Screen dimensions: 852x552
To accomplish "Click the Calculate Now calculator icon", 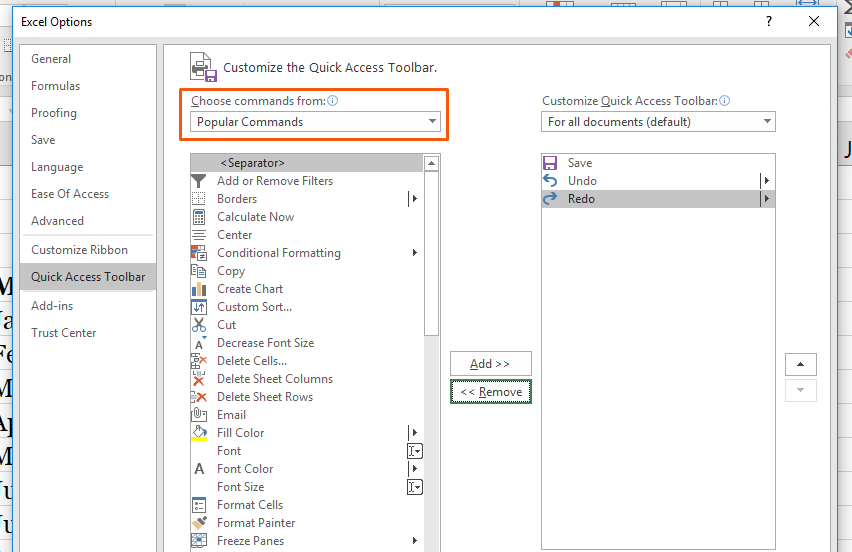I will (x=199, y=217).
